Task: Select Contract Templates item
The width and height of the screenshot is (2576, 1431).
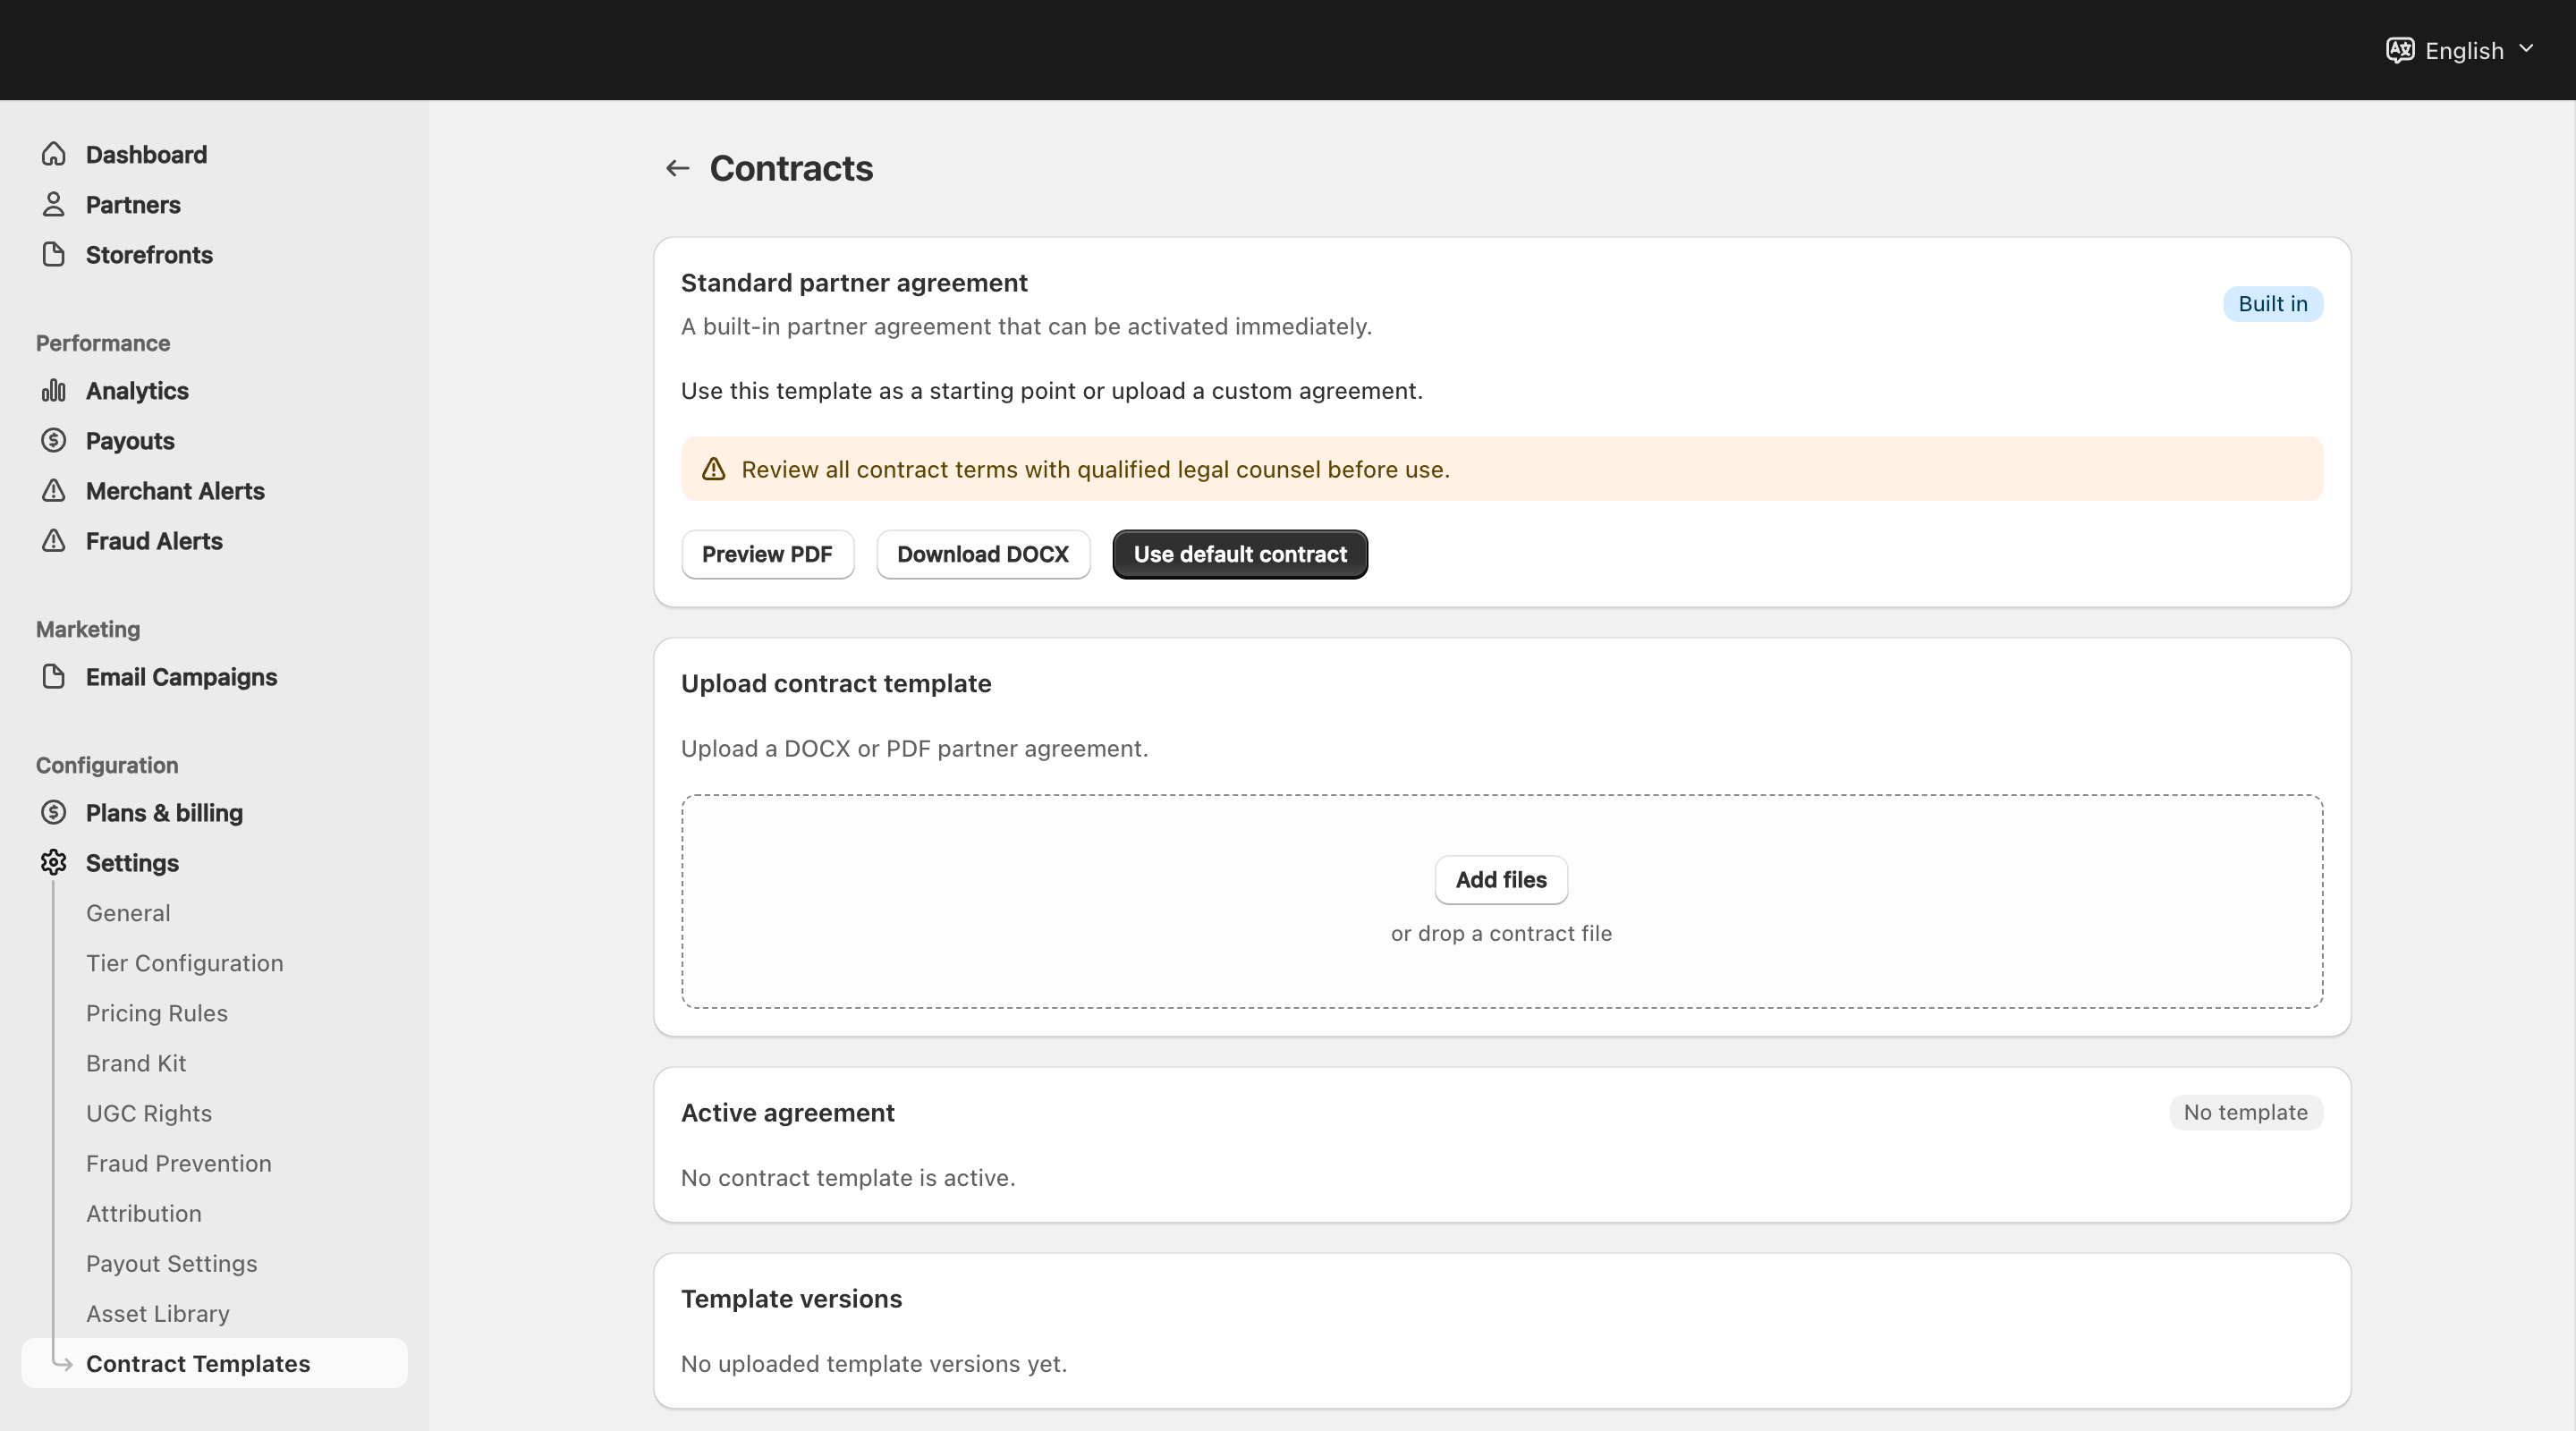Action: 214,1363
